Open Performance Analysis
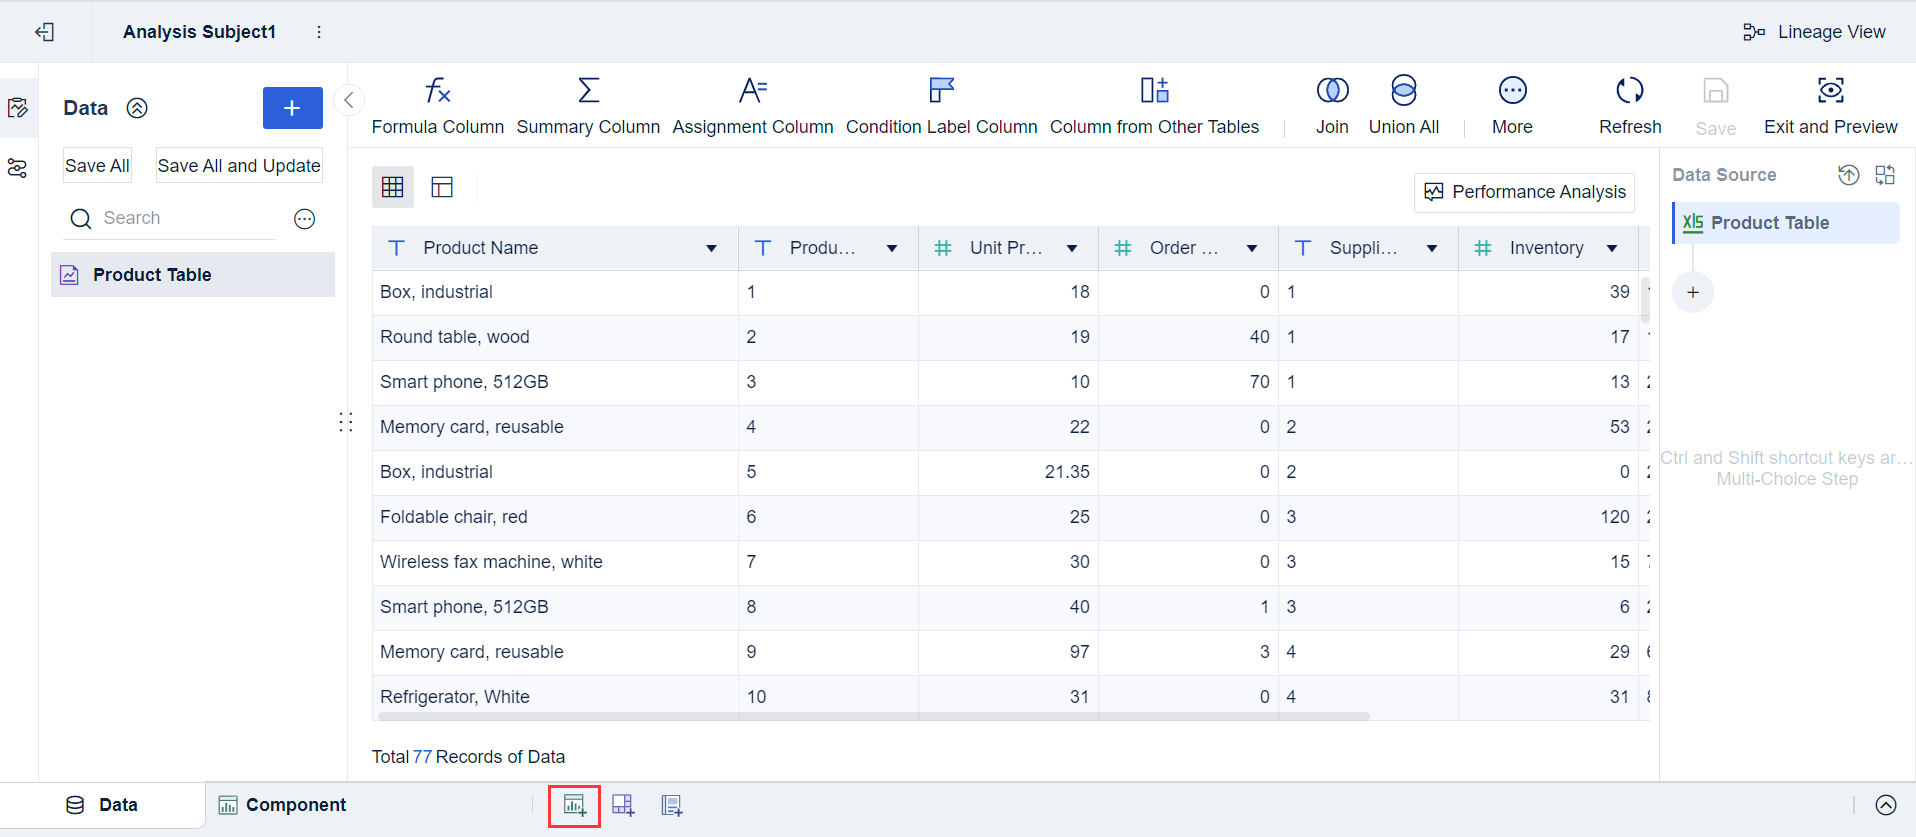 click(1524, 192)
